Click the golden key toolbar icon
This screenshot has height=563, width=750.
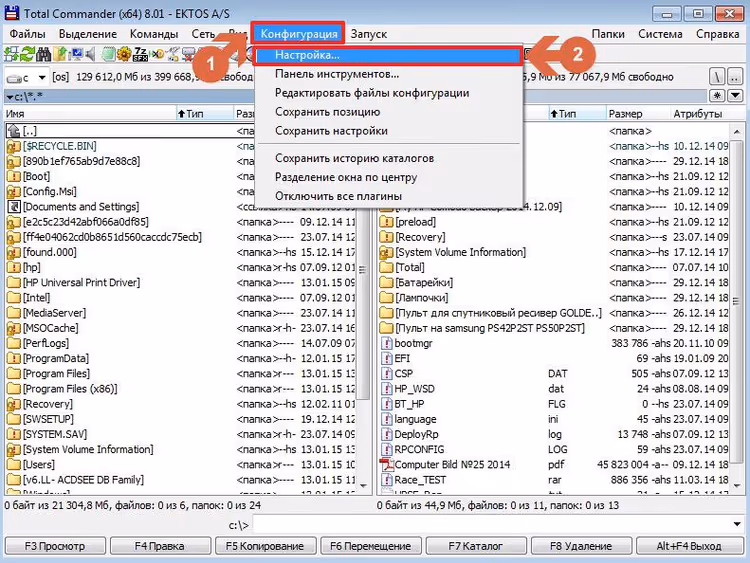tap(157, 54)
